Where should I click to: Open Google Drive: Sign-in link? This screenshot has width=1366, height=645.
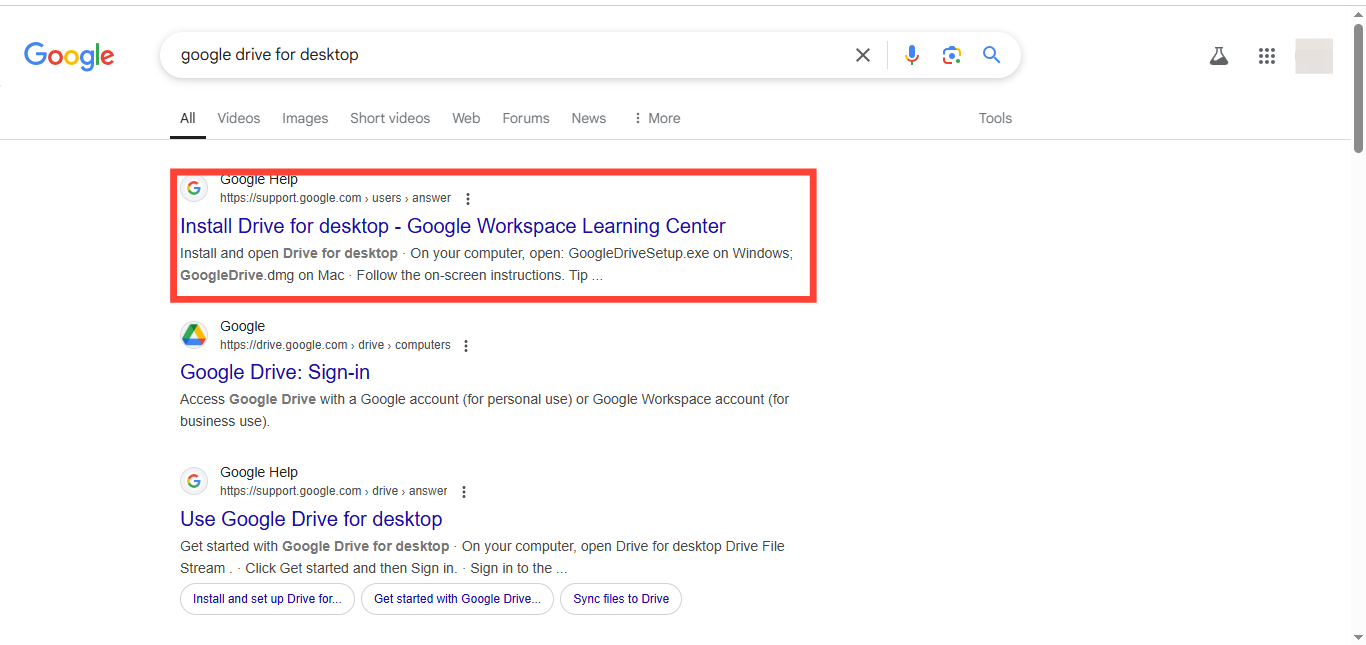(275, 372)
